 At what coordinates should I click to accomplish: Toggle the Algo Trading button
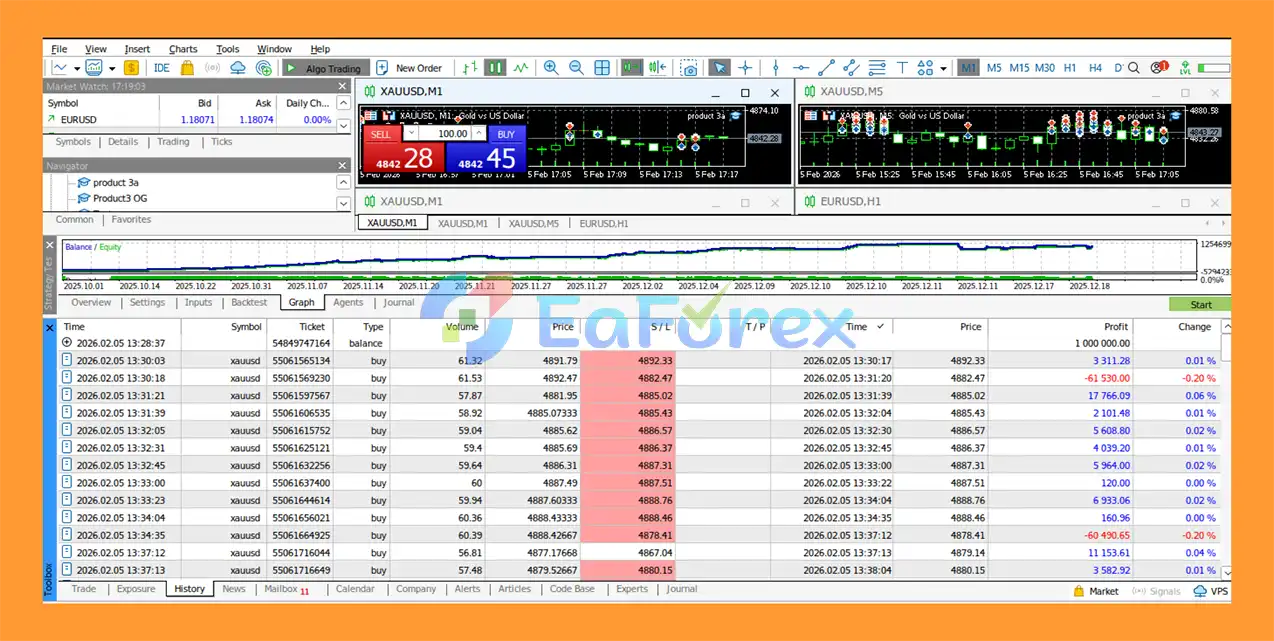[324, 68]
